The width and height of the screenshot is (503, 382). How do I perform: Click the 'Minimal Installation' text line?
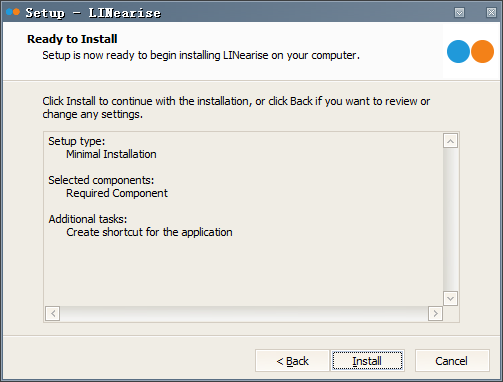(111, 154)
